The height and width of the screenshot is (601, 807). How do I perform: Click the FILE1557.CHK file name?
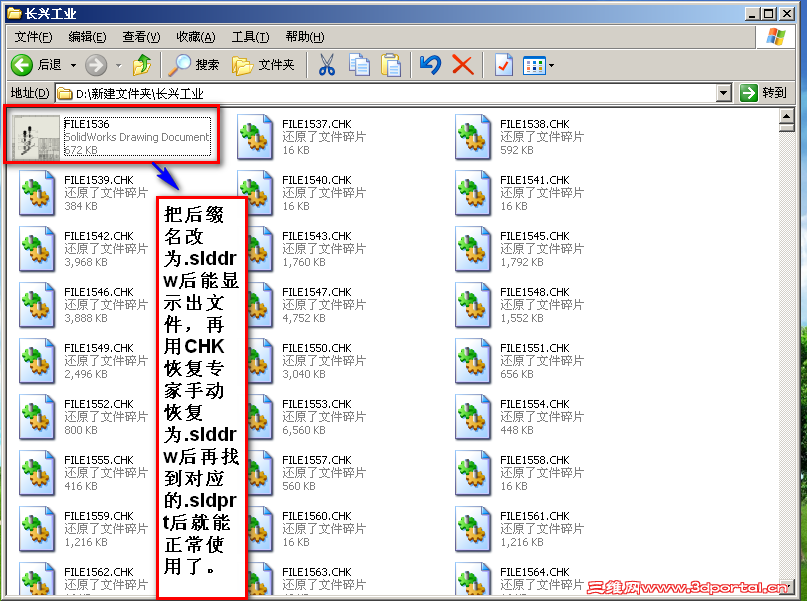[x=317, y=461]
